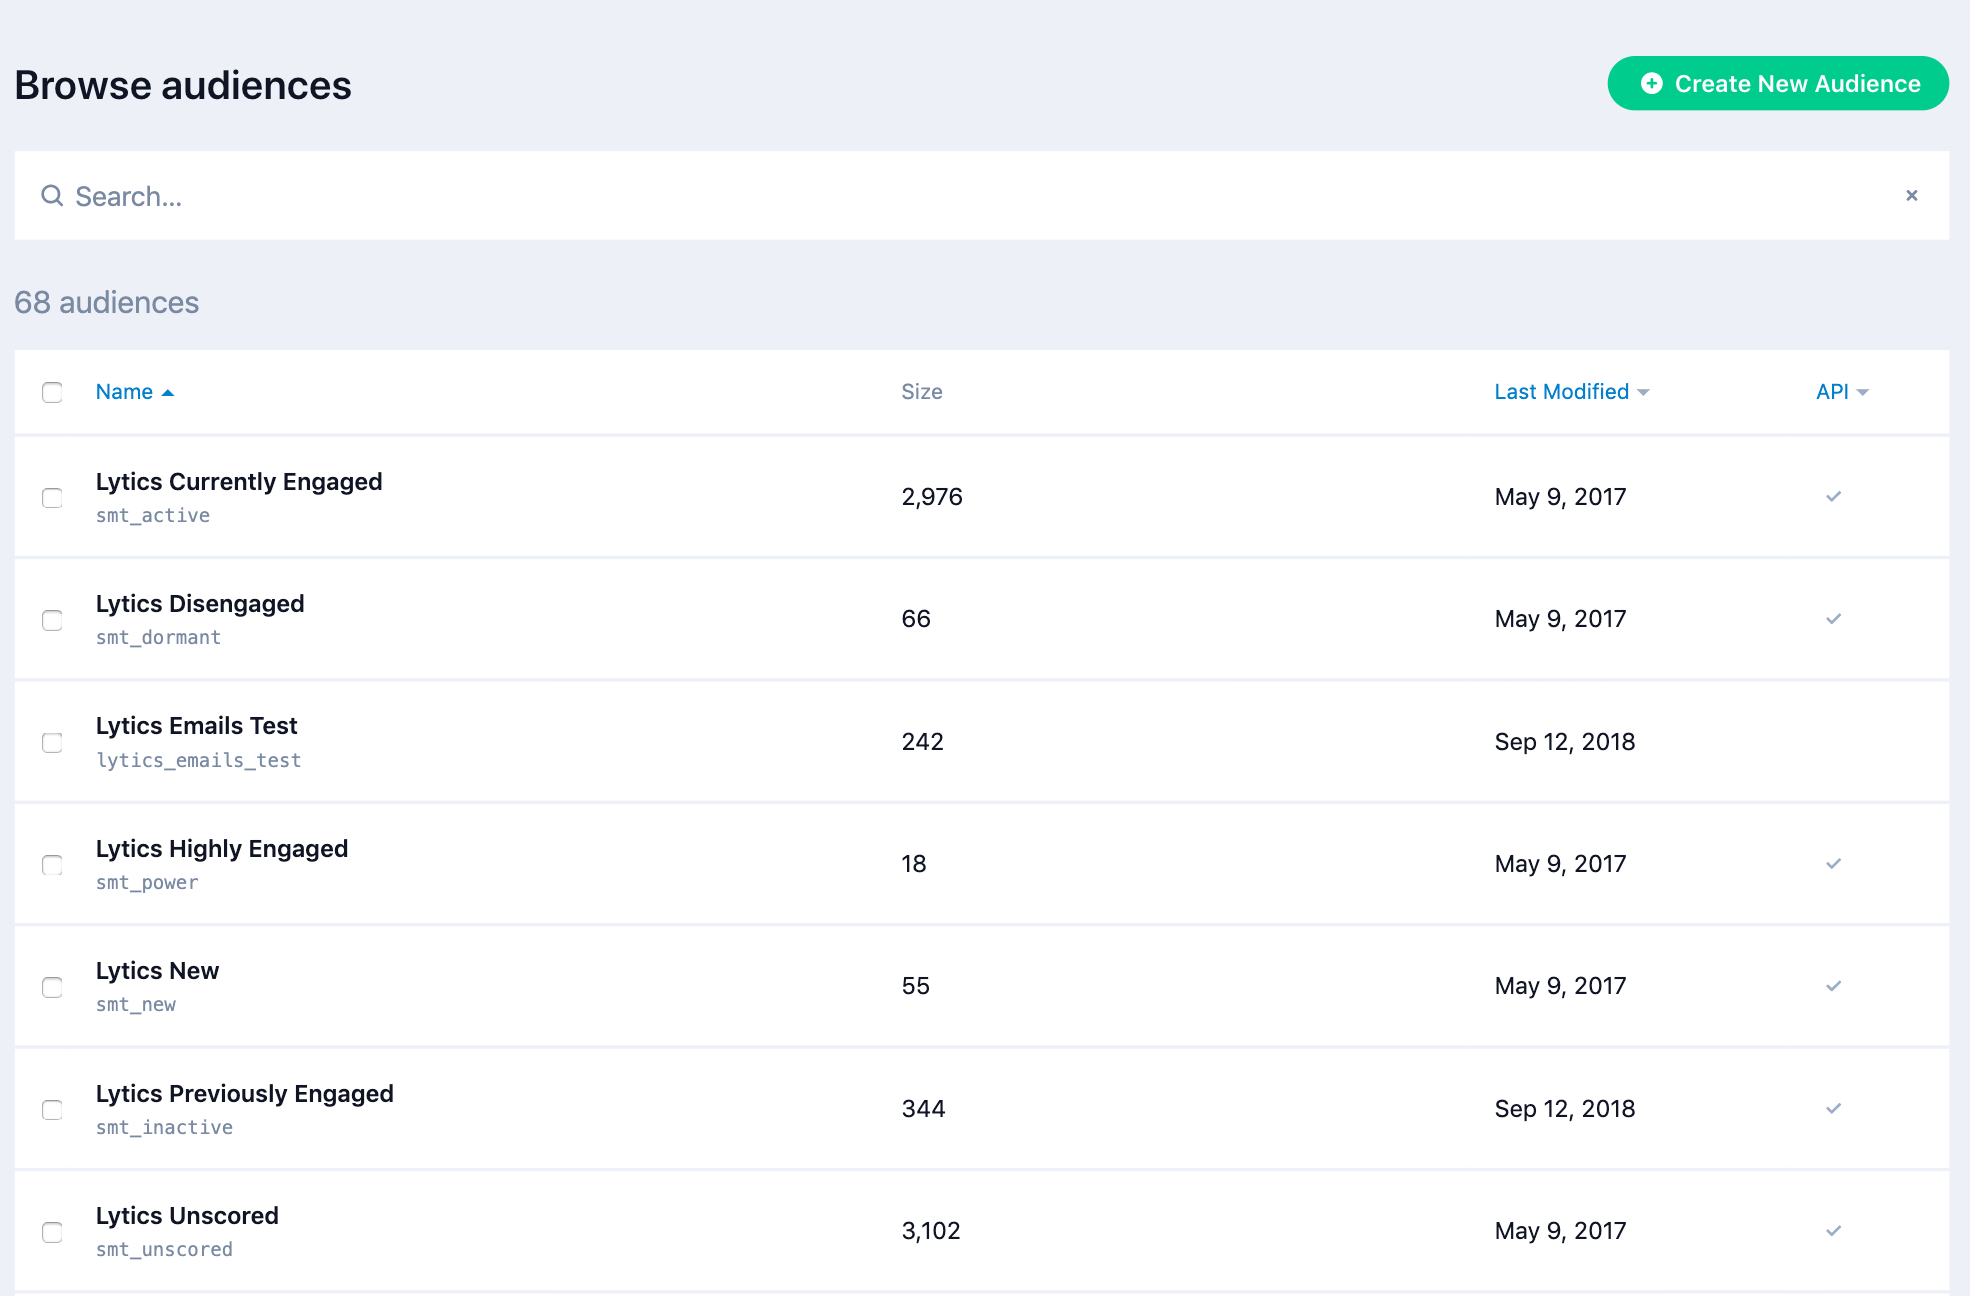Open the Lytics Previously Engaged audience
Viewport: 1970px width, 1296px height.
(x=244, y=1094)
